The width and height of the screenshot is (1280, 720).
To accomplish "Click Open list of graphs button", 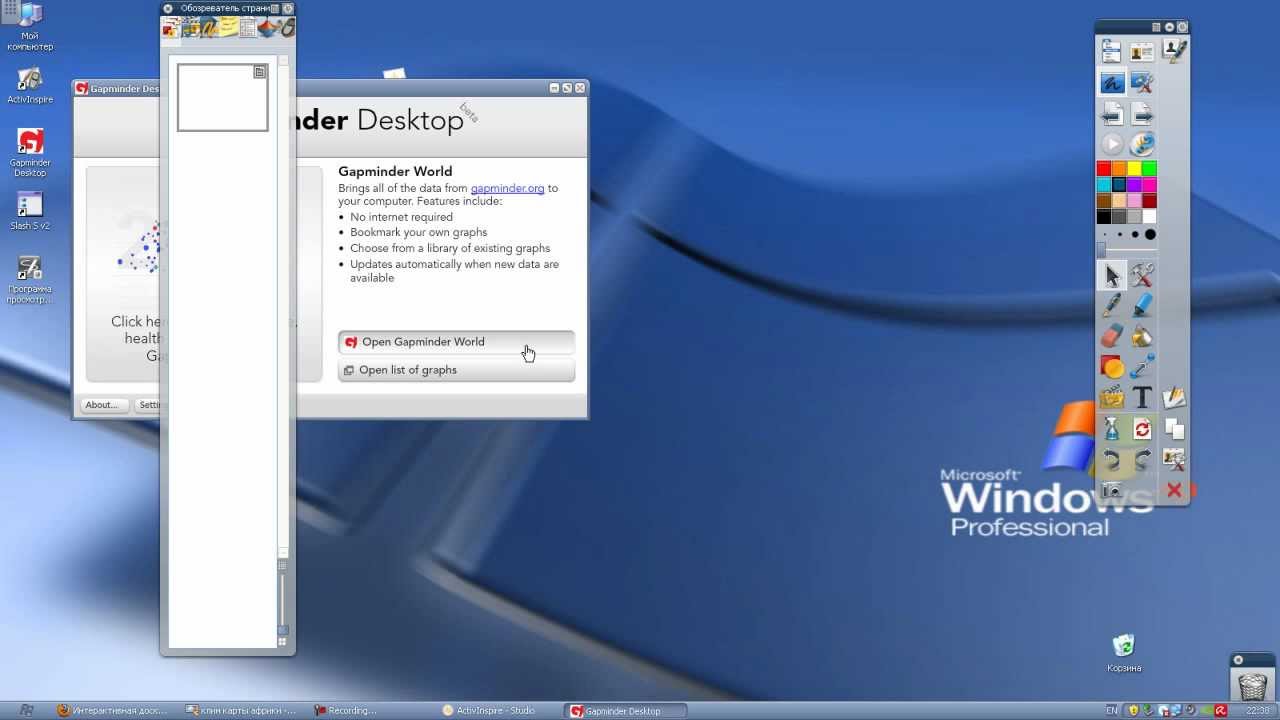I will click(x=456, y=370).
